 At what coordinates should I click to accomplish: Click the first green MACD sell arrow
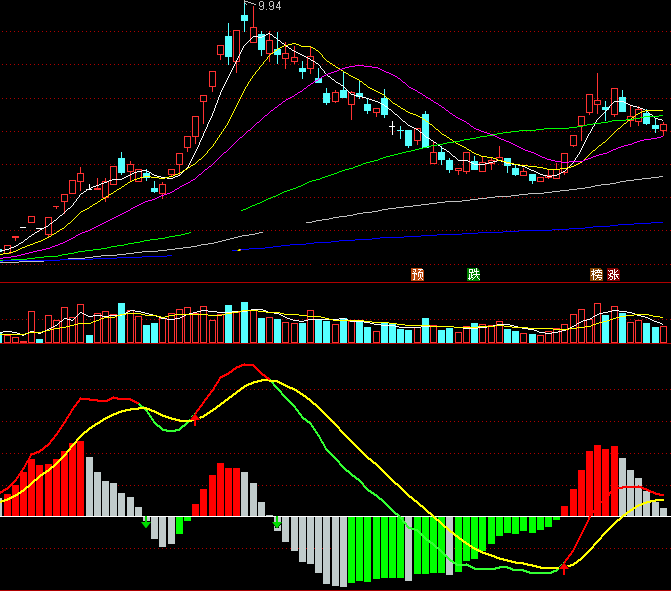point(146,522)
